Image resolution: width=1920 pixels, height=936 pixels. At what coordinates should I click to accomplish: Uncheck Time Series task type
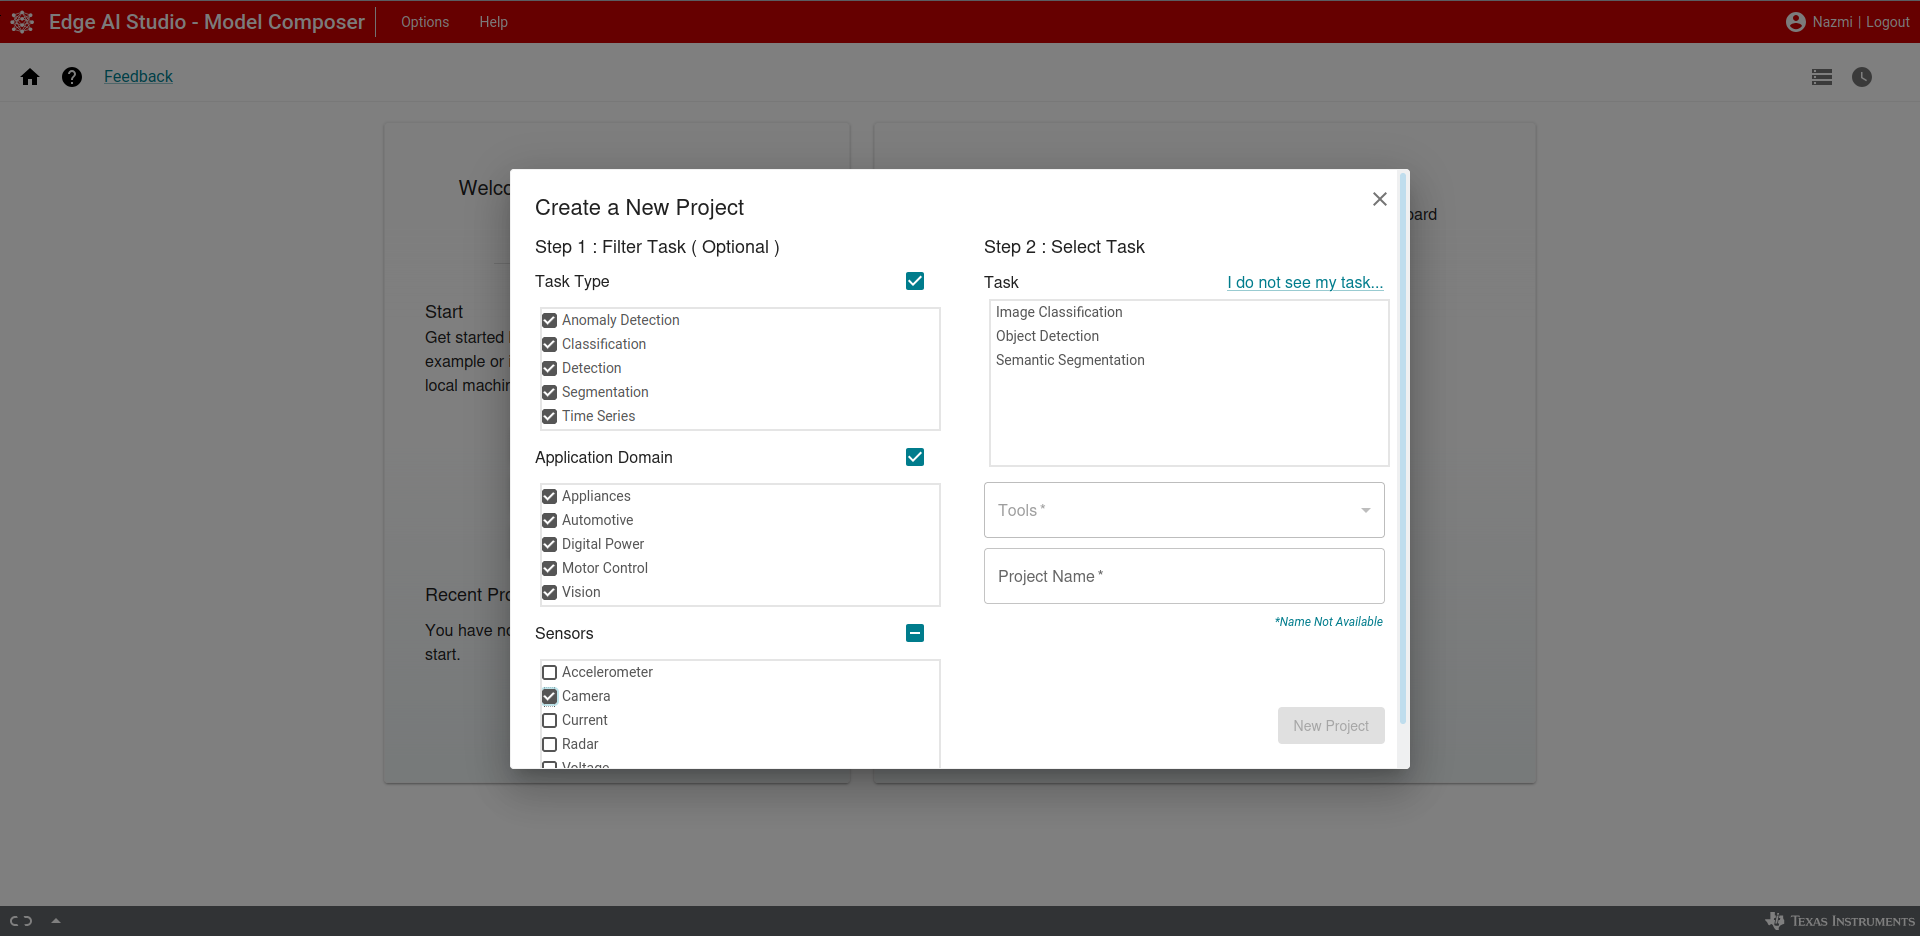(549, 416)
